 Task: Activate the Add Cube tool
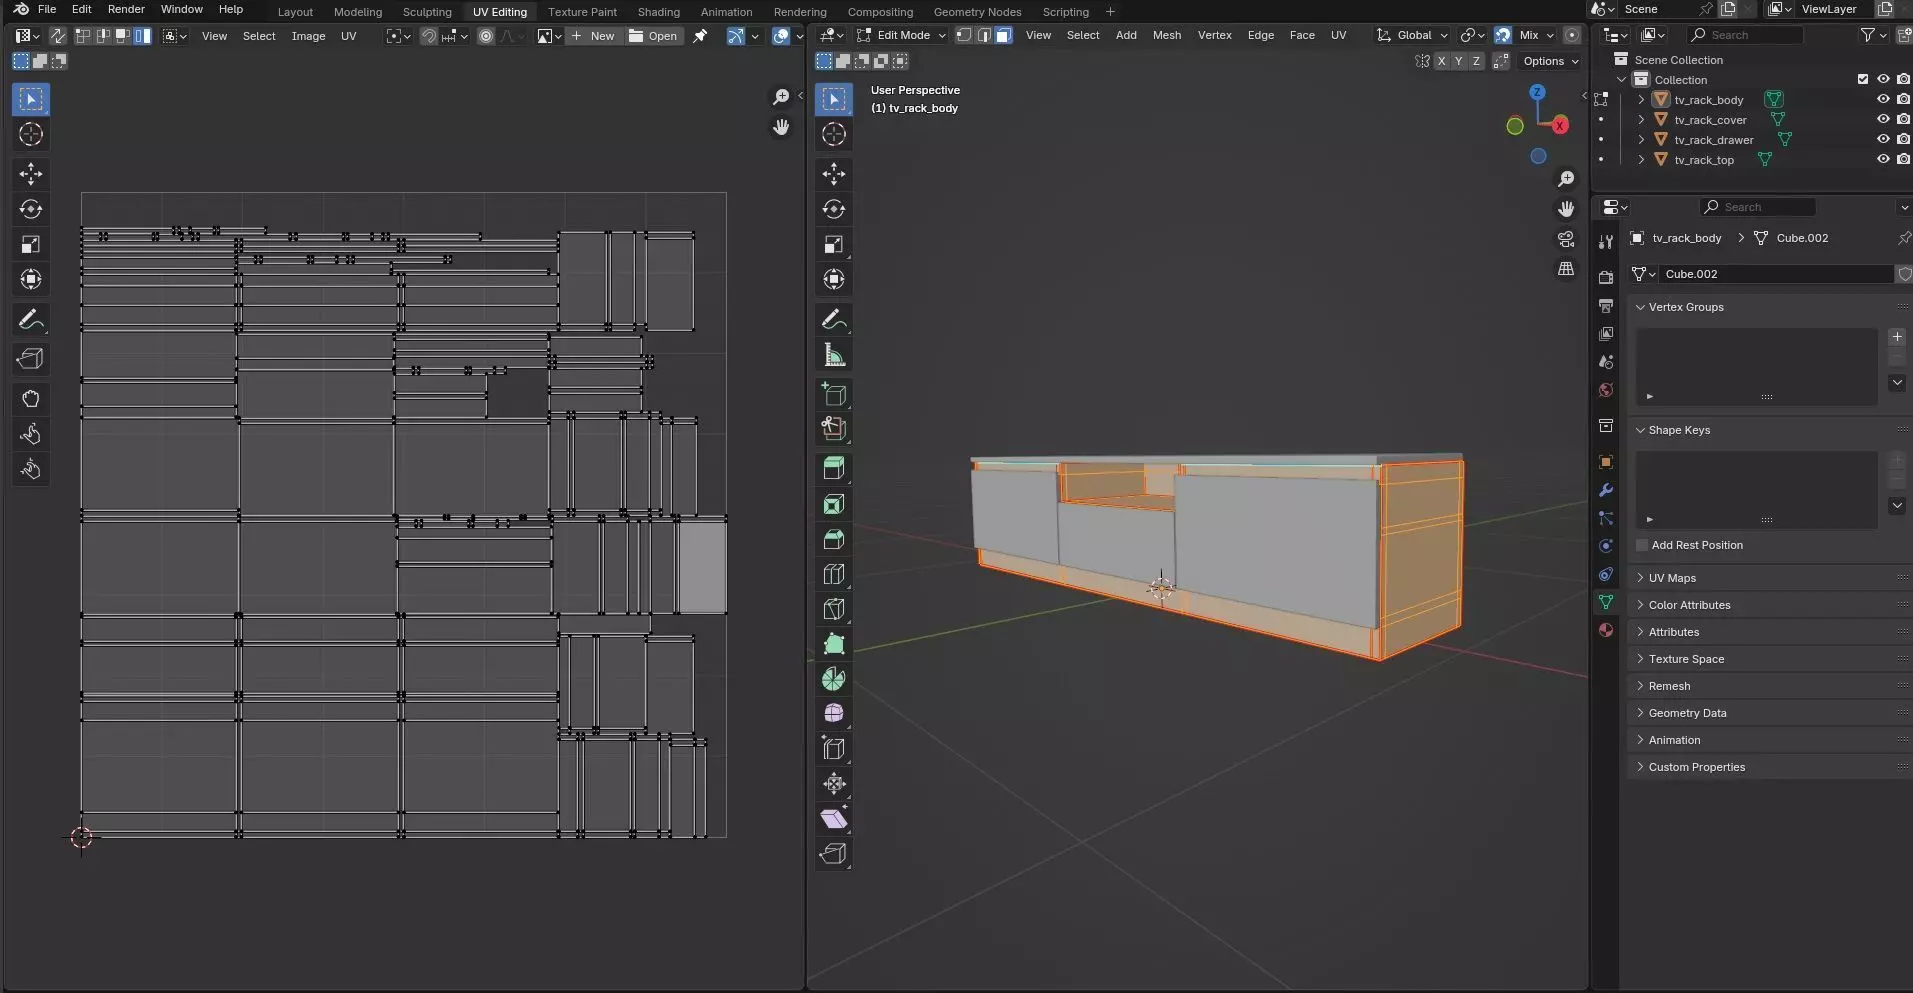[x=833, y=394]
